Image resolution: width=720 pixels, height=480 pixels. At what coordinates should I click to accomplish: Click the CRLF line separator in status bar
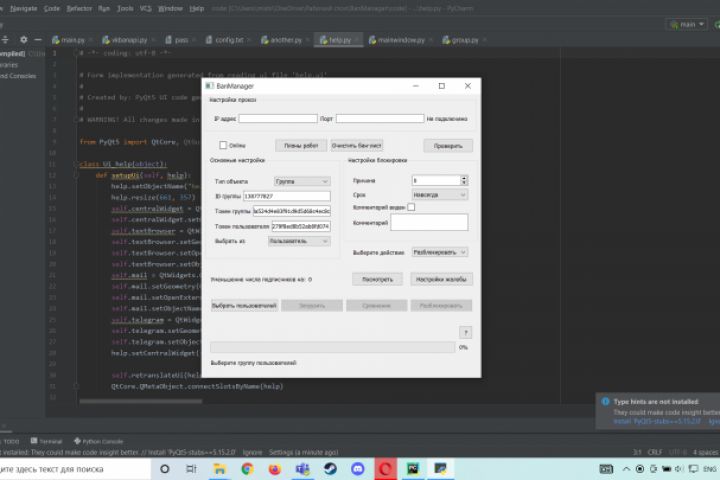pyautogui.click(x=654, y=452)
